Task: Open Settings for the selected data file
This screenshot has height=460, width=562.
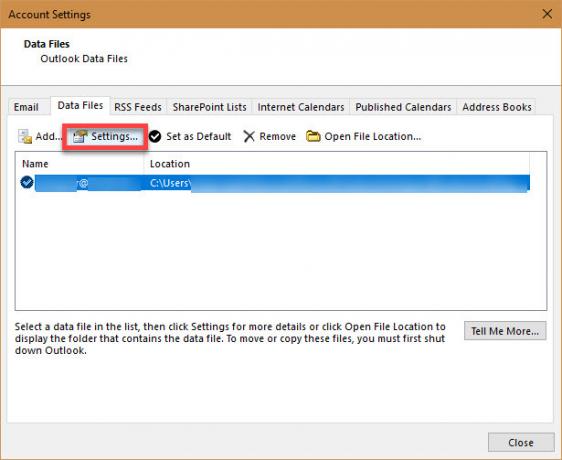Action: (x=105, y=137)
